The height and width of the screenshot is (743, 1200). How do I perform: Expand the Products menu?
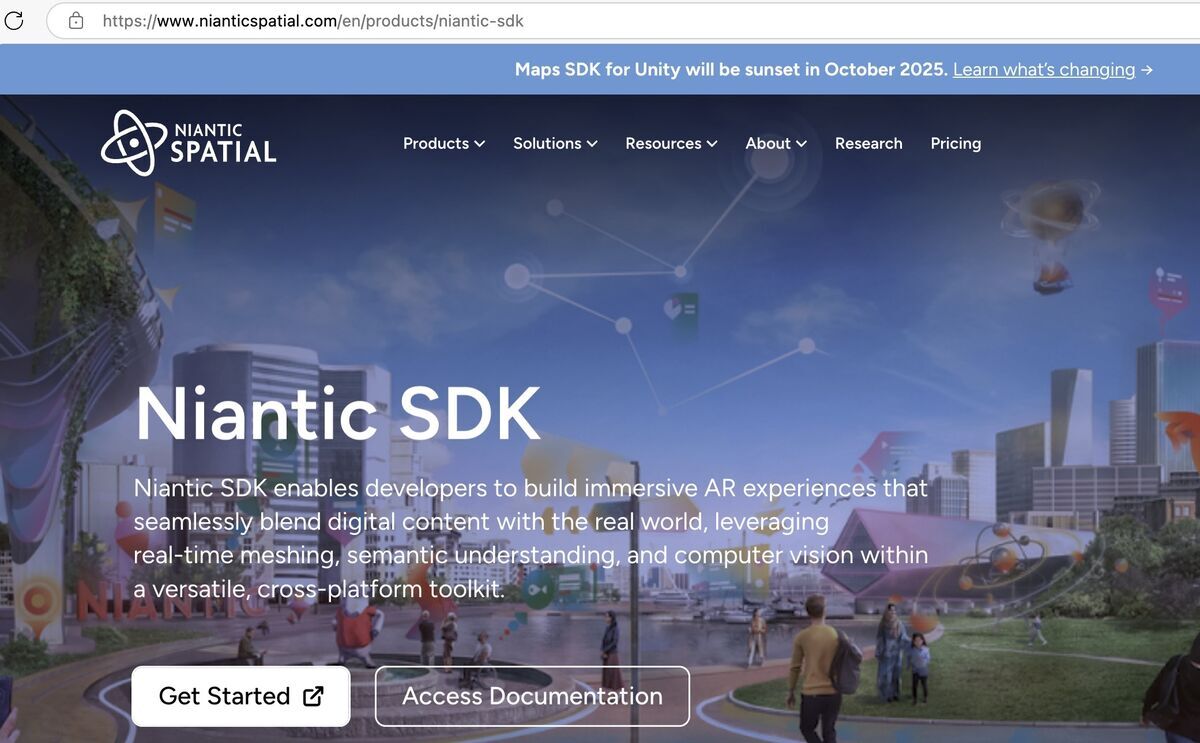click(444, 143)
